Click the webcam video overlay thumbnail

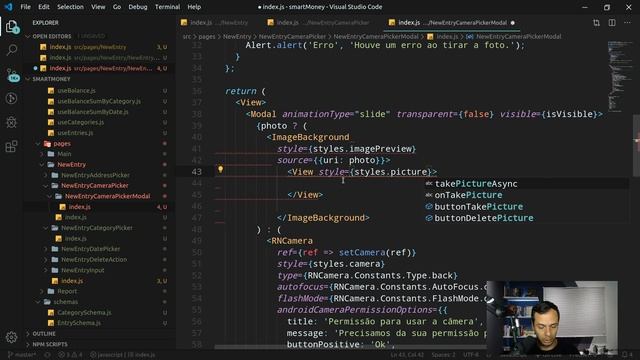[552, 318]
